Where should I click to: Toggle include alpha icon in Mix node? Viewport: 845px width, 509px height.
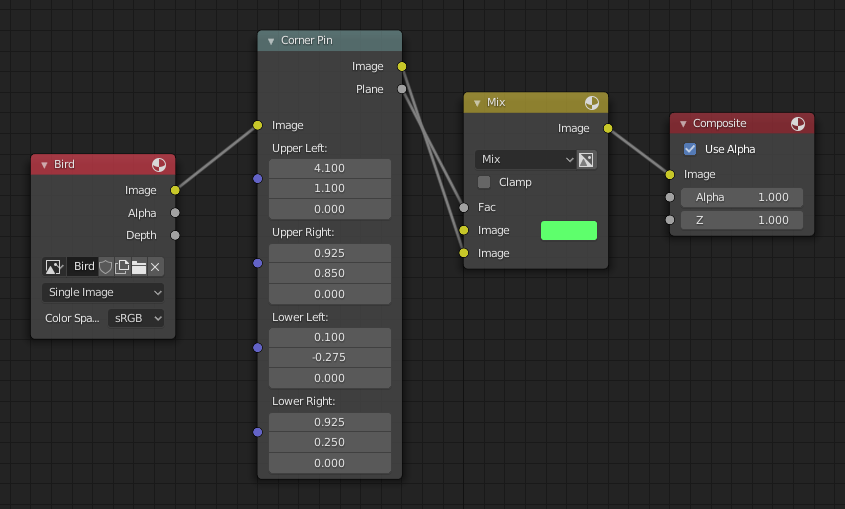click(x=586, y=159)
